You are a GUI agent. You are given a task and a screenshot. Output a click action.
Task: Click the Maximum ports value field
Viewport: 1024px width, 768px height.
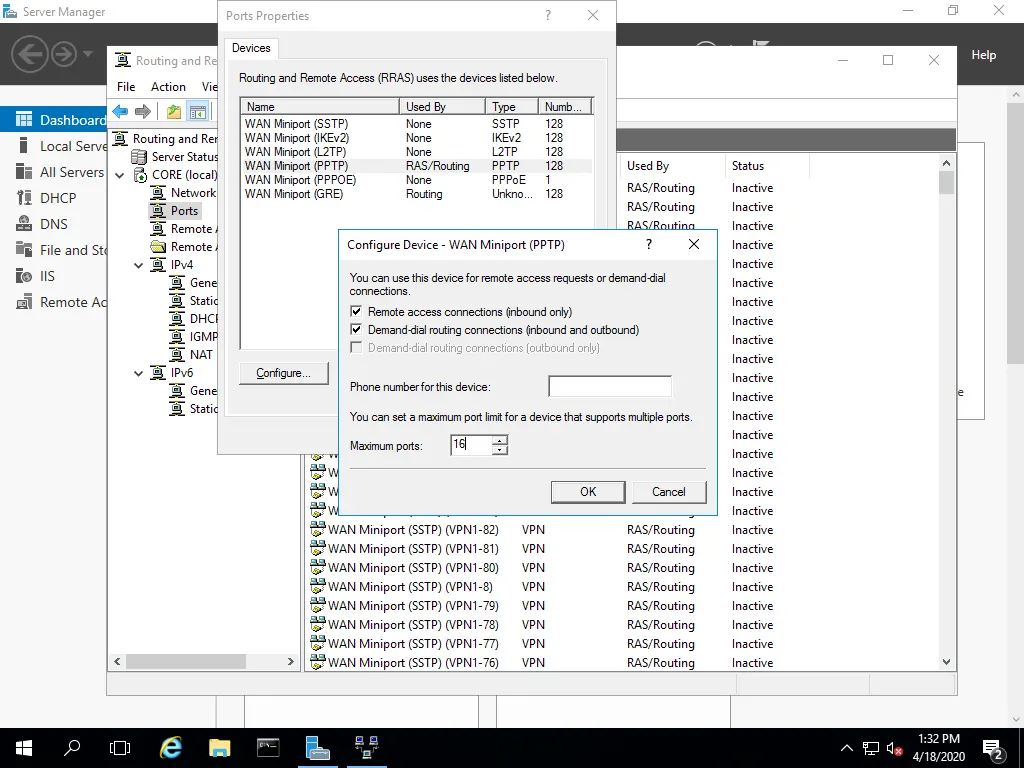[471, 445]
